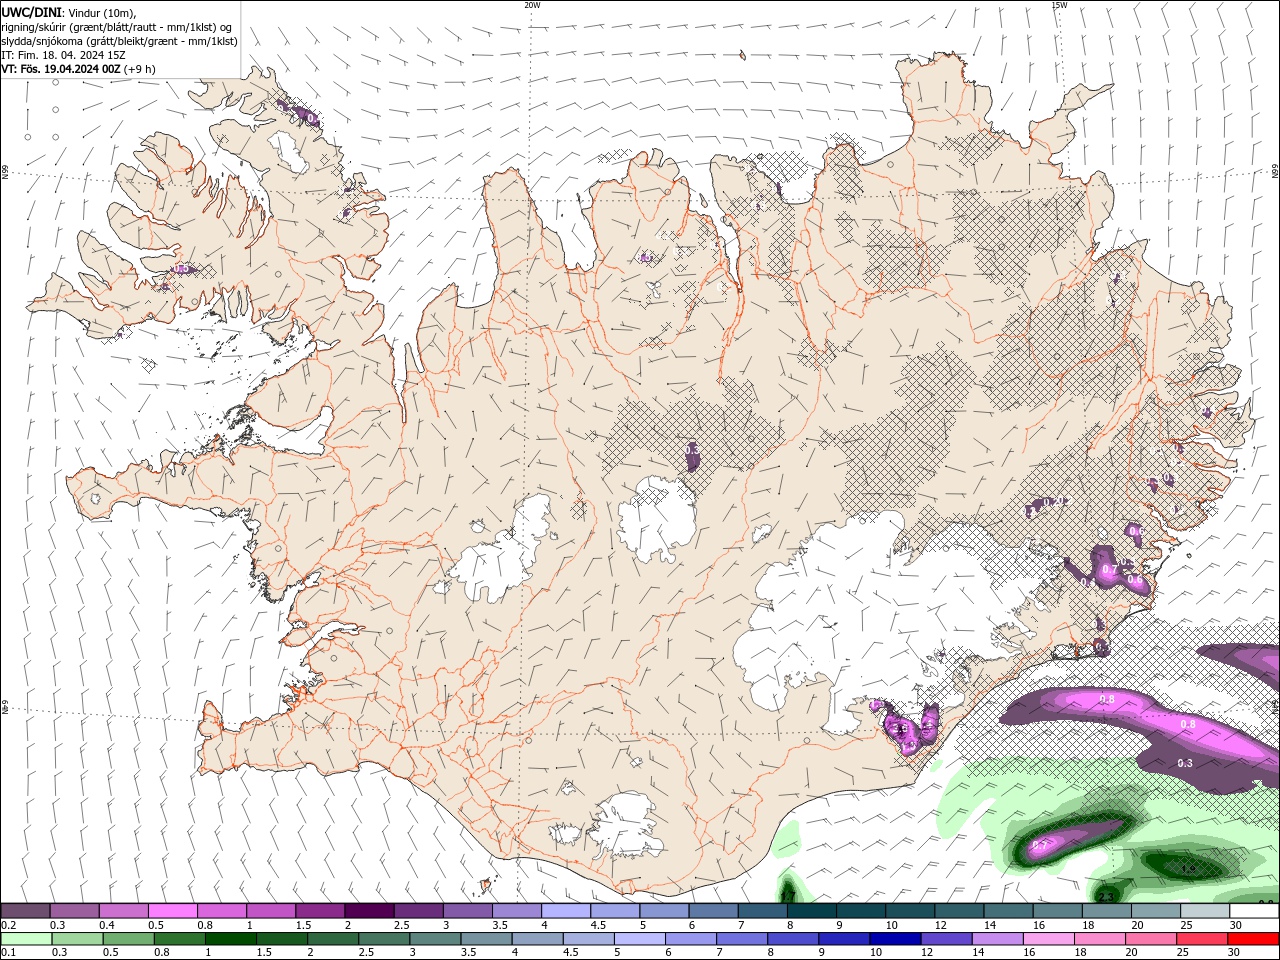Click the '0.3' value in central highlands snow patch
The image size is (1280, 960).
pyautogui.click(x=692, y=451)
